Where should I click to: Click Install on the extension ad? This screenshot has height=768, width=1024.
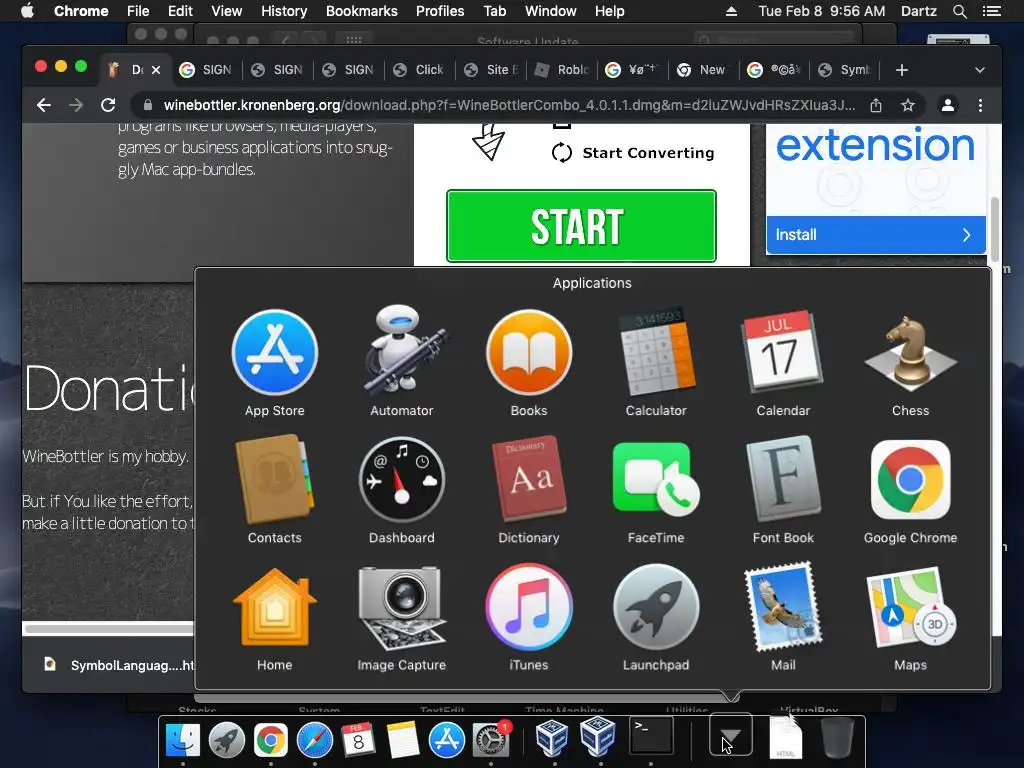pos(876,234)
